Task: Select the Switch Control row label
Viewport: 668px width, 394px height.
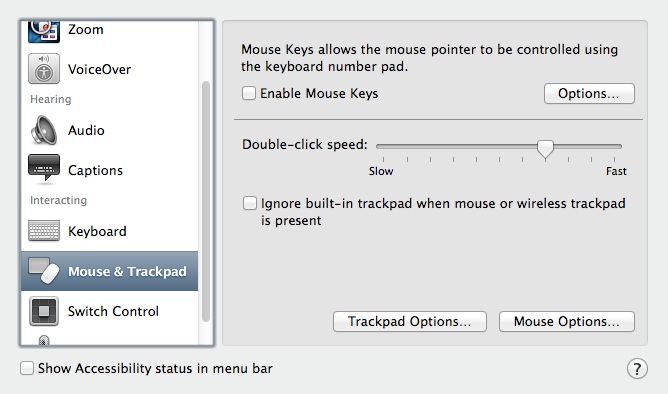Action: click(x=113, y=311)
